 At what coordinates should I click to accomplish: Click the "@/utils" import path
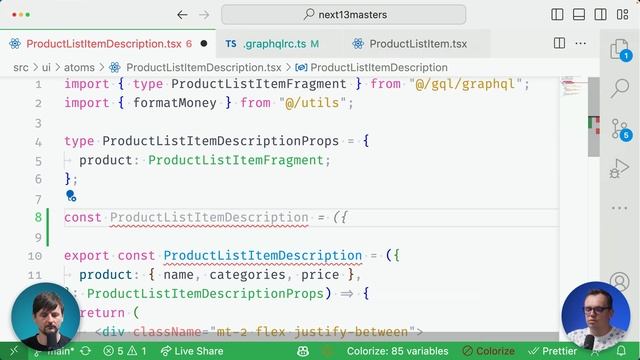tap(312, 103)
